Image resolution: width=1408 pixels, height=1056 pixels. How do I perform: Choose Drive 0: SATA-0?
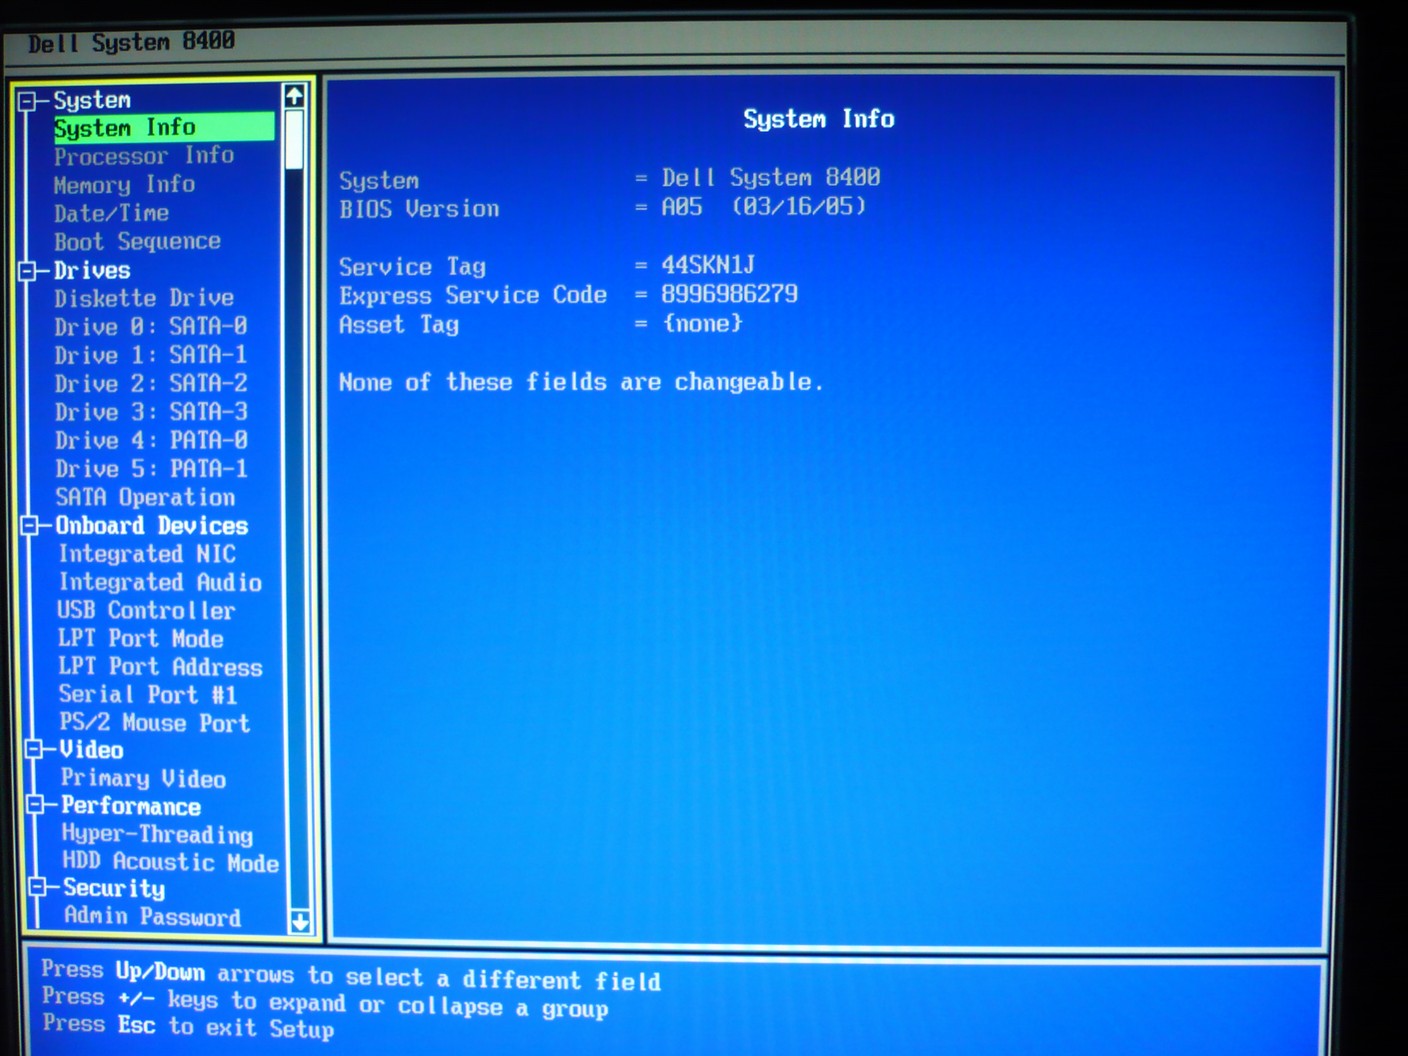point(150,327)
